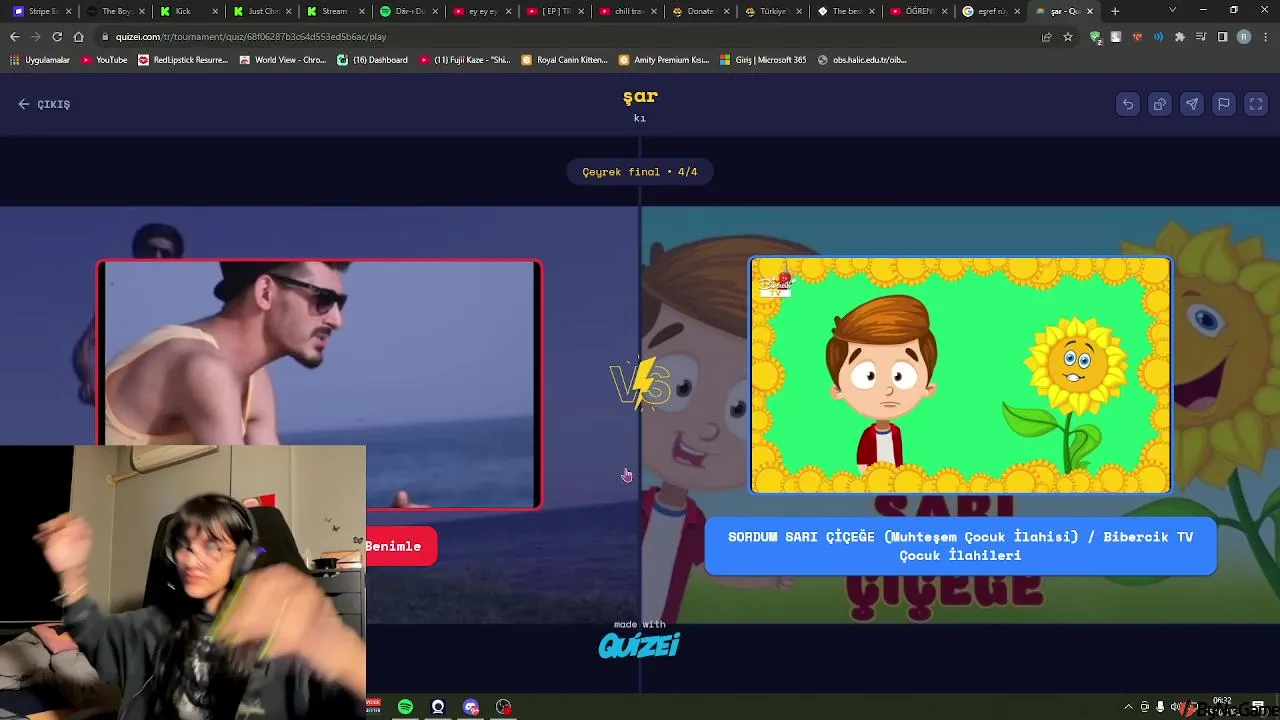Open the obs.halic.edu.tr bookmark
Image resolution: width=1280 pixels, height=720 pixels.
(862, 60)
